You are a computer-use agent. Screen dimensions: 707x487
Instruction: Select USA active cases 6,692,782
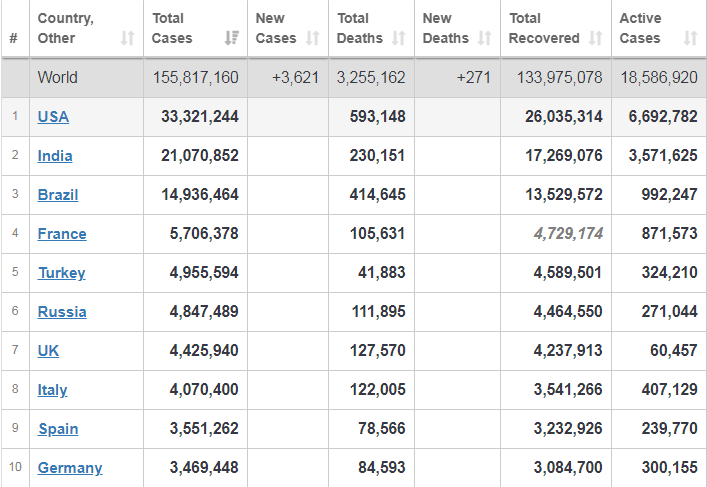click(x=663, y=117)
